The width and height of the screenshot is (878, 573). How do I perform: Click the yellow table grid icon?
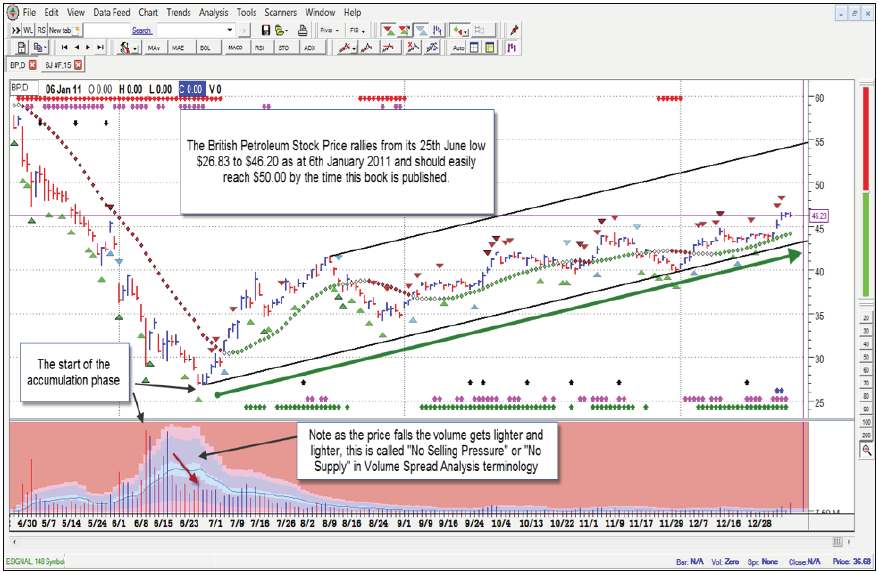pyautogui.click(x=490, y=48)
